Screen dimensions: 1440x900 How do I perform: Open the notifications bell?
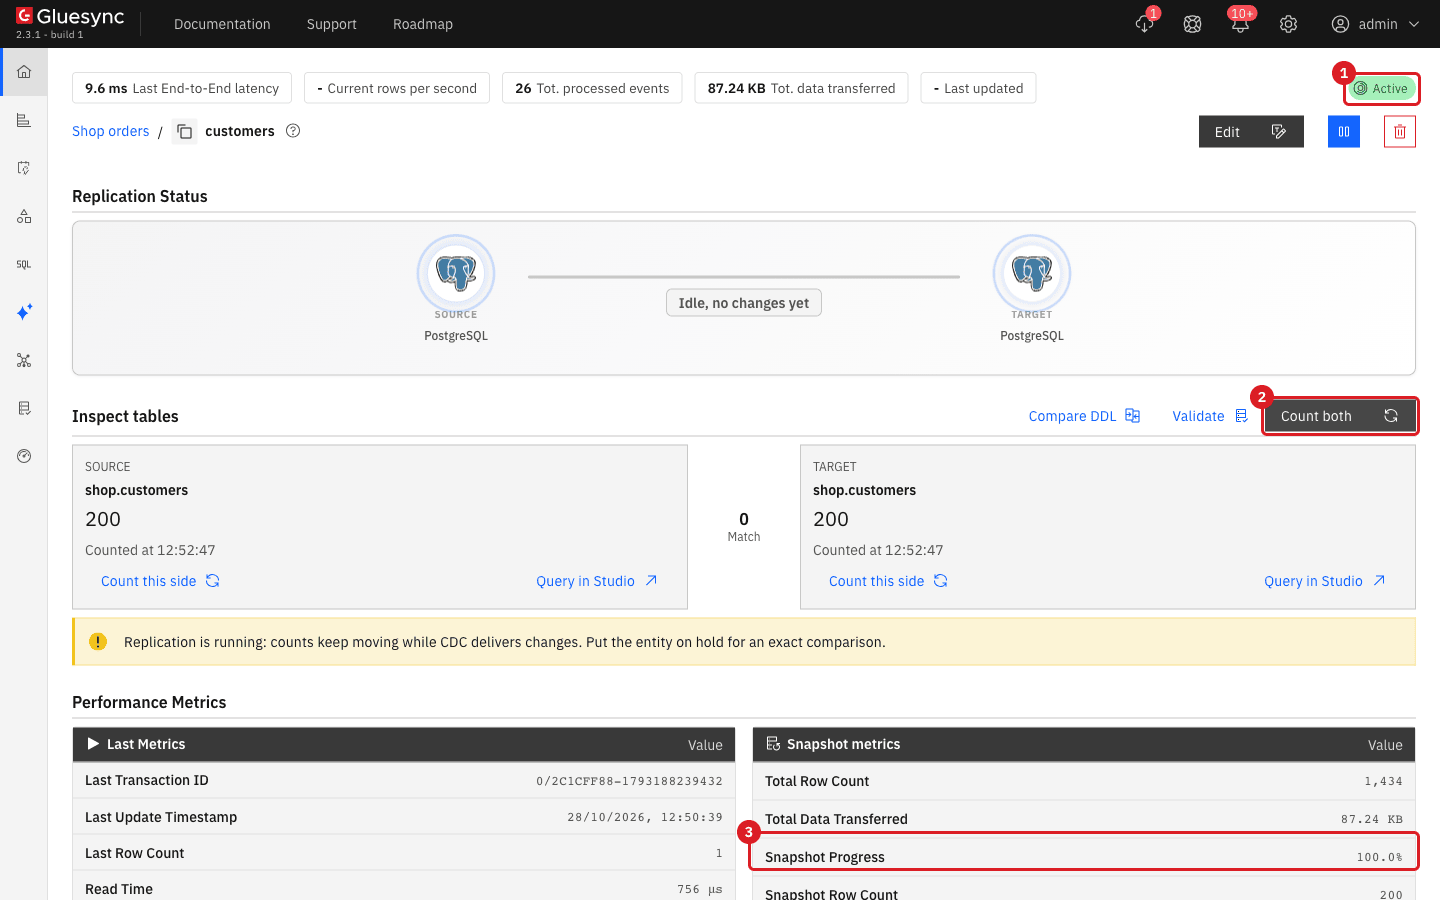pyautogui.click(x=1240, y=24)
